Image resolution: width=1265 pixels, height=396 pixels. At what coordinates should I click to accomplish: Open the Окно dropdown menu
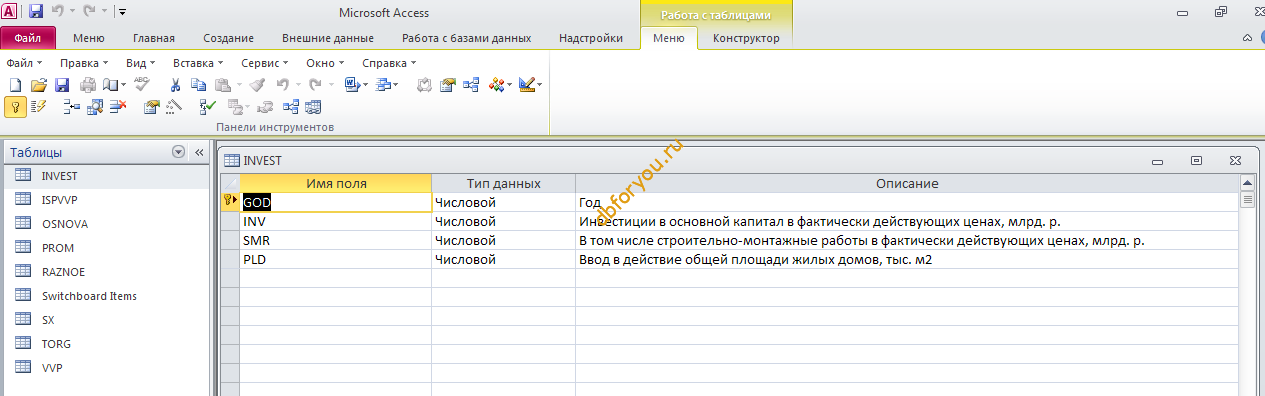[x=326, y=62]
